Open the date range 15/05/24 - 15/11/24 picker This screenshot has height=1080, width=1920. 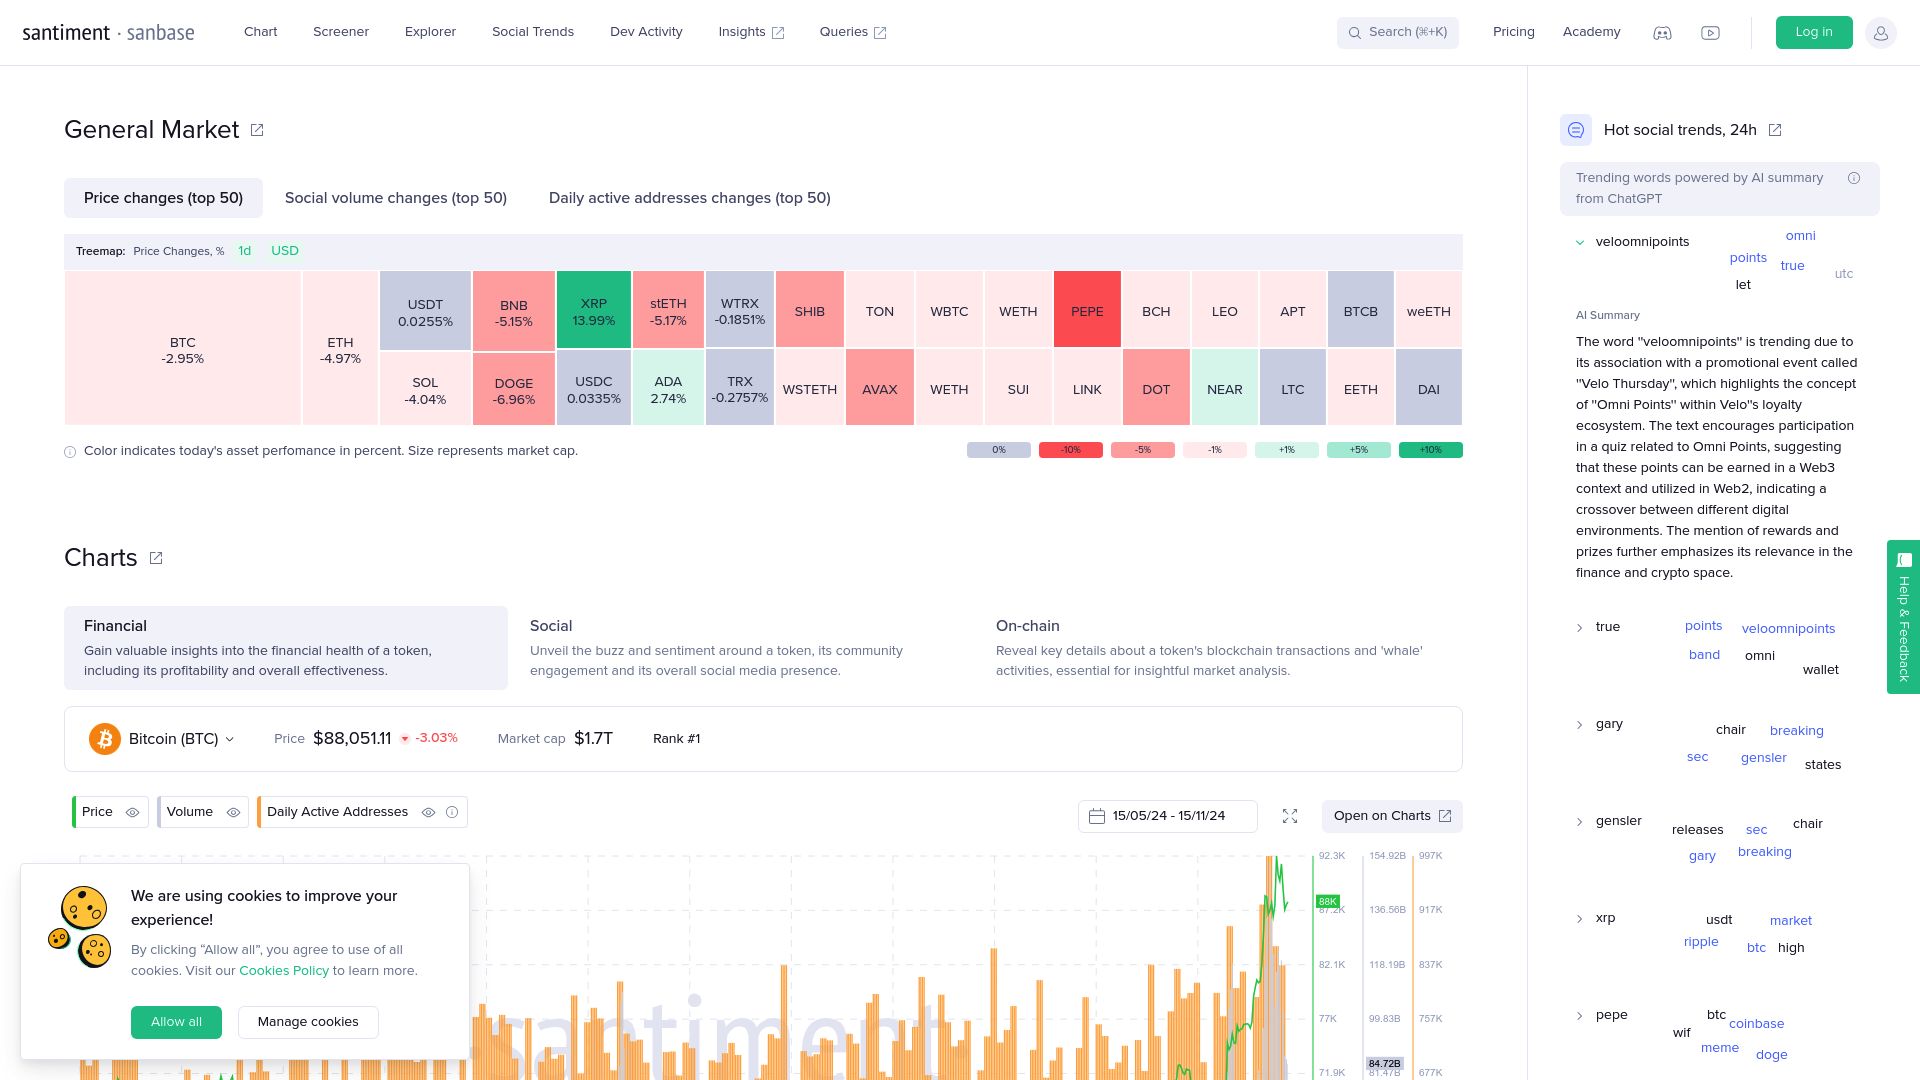pyautogui.click(x=1167, y=816)
